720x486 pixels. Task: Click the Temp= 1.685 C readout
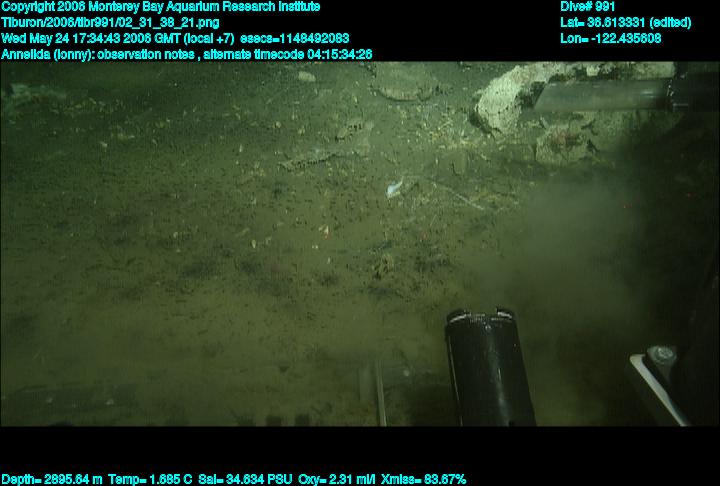point(150,479)
